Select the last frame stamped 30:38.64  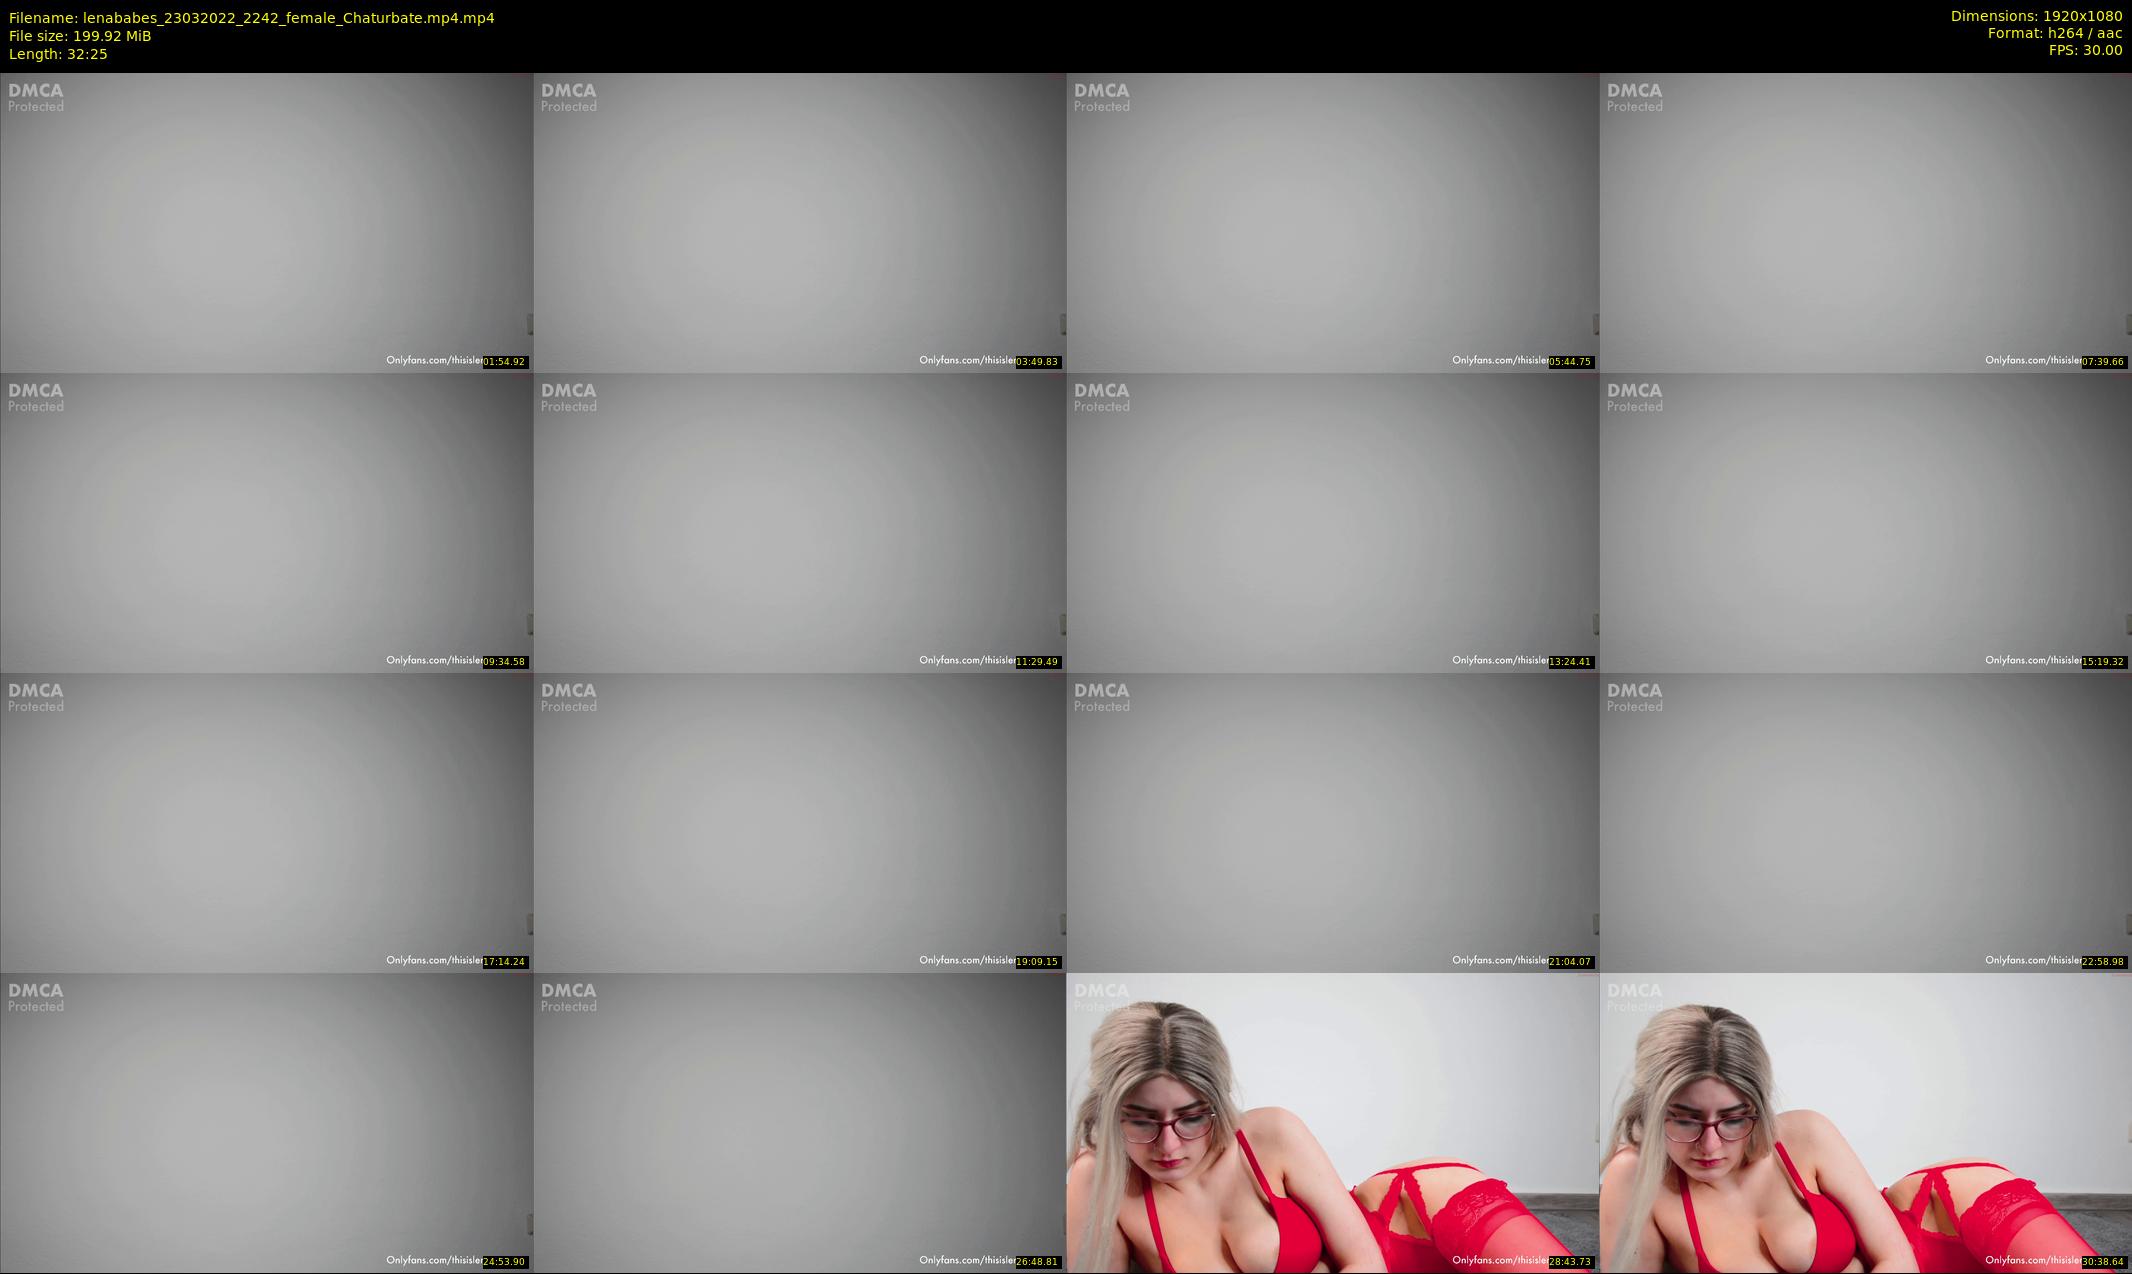(1865, 1122)
